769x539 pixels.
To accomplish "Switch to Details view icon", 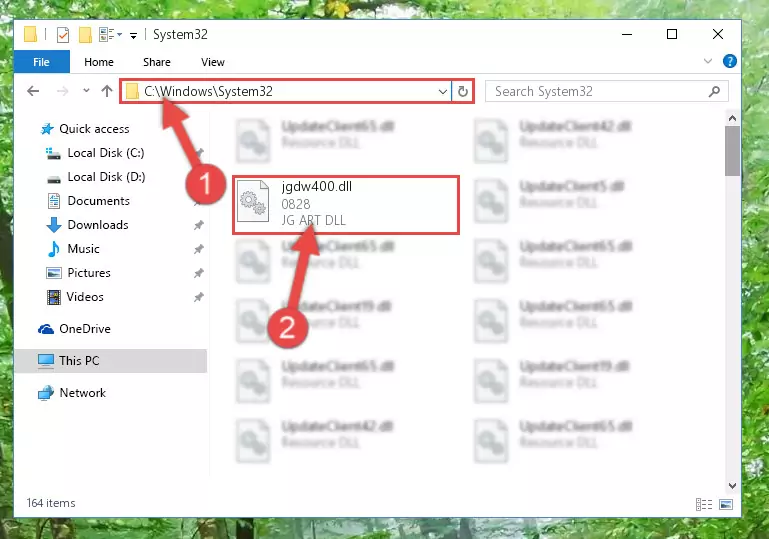I will click(704, 504).
